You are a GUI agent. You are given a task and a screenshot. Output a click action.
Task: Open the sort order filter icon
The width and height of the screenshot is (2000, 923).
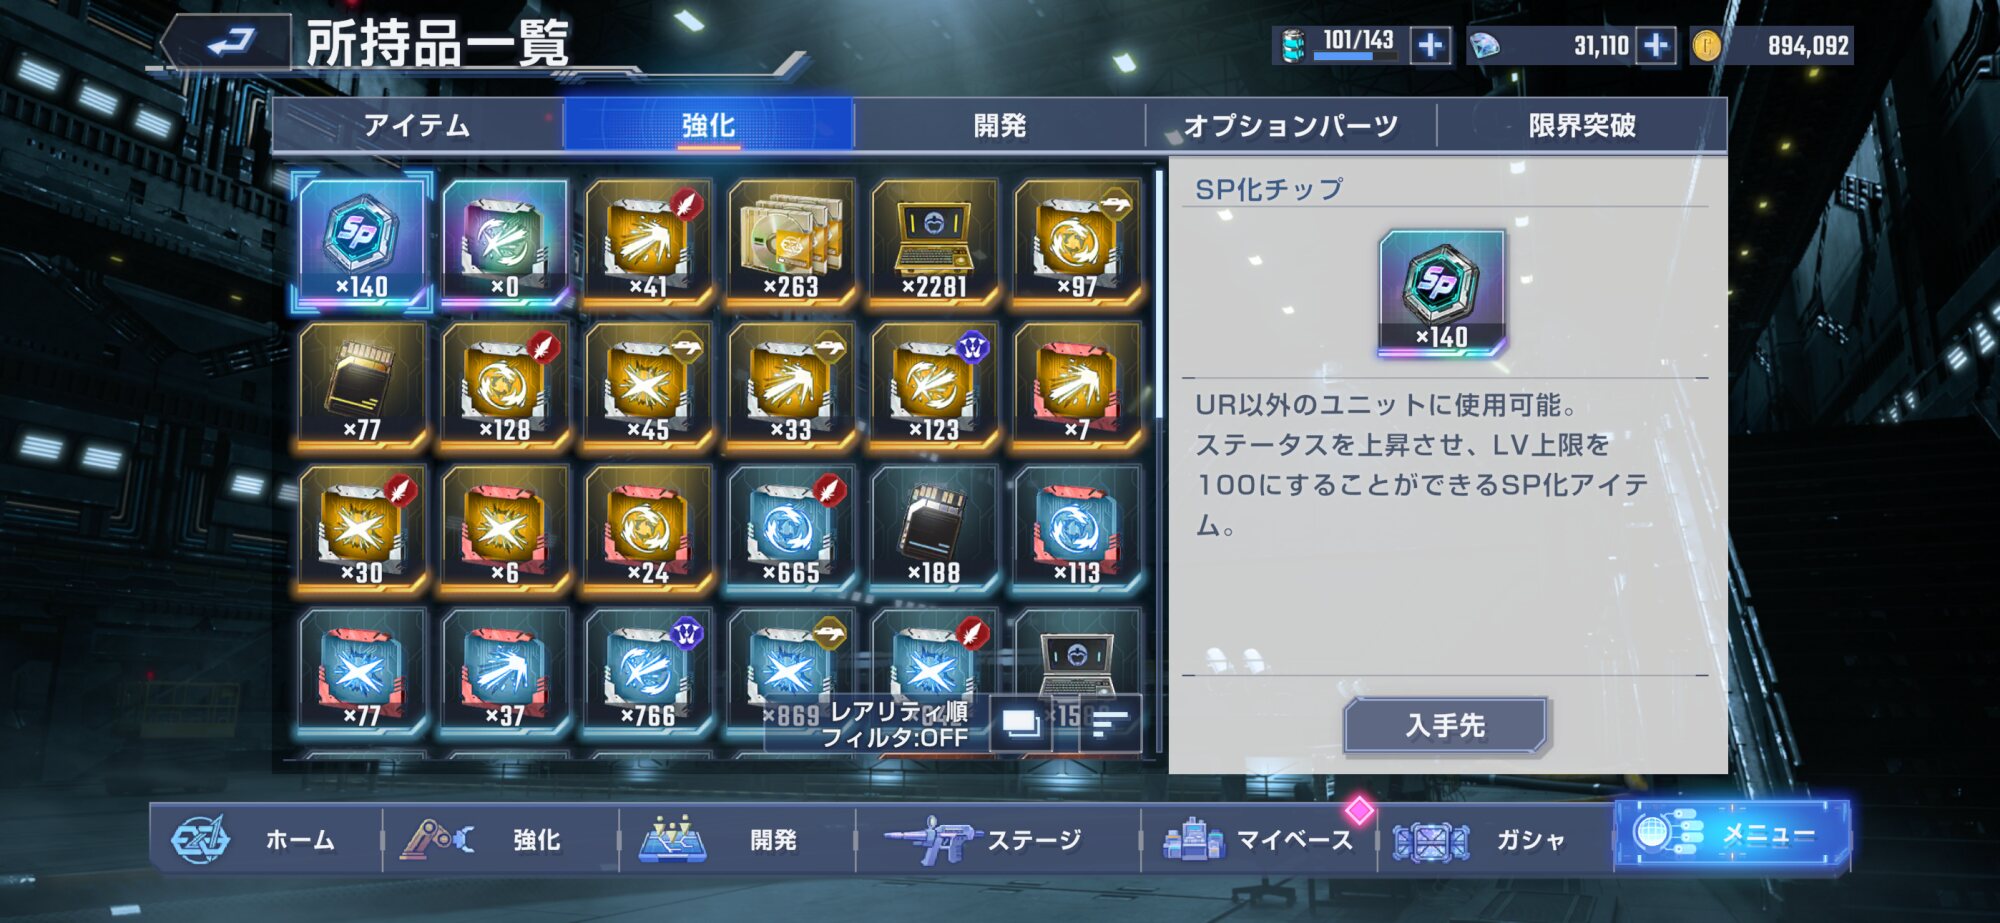tap(1110, 723)
